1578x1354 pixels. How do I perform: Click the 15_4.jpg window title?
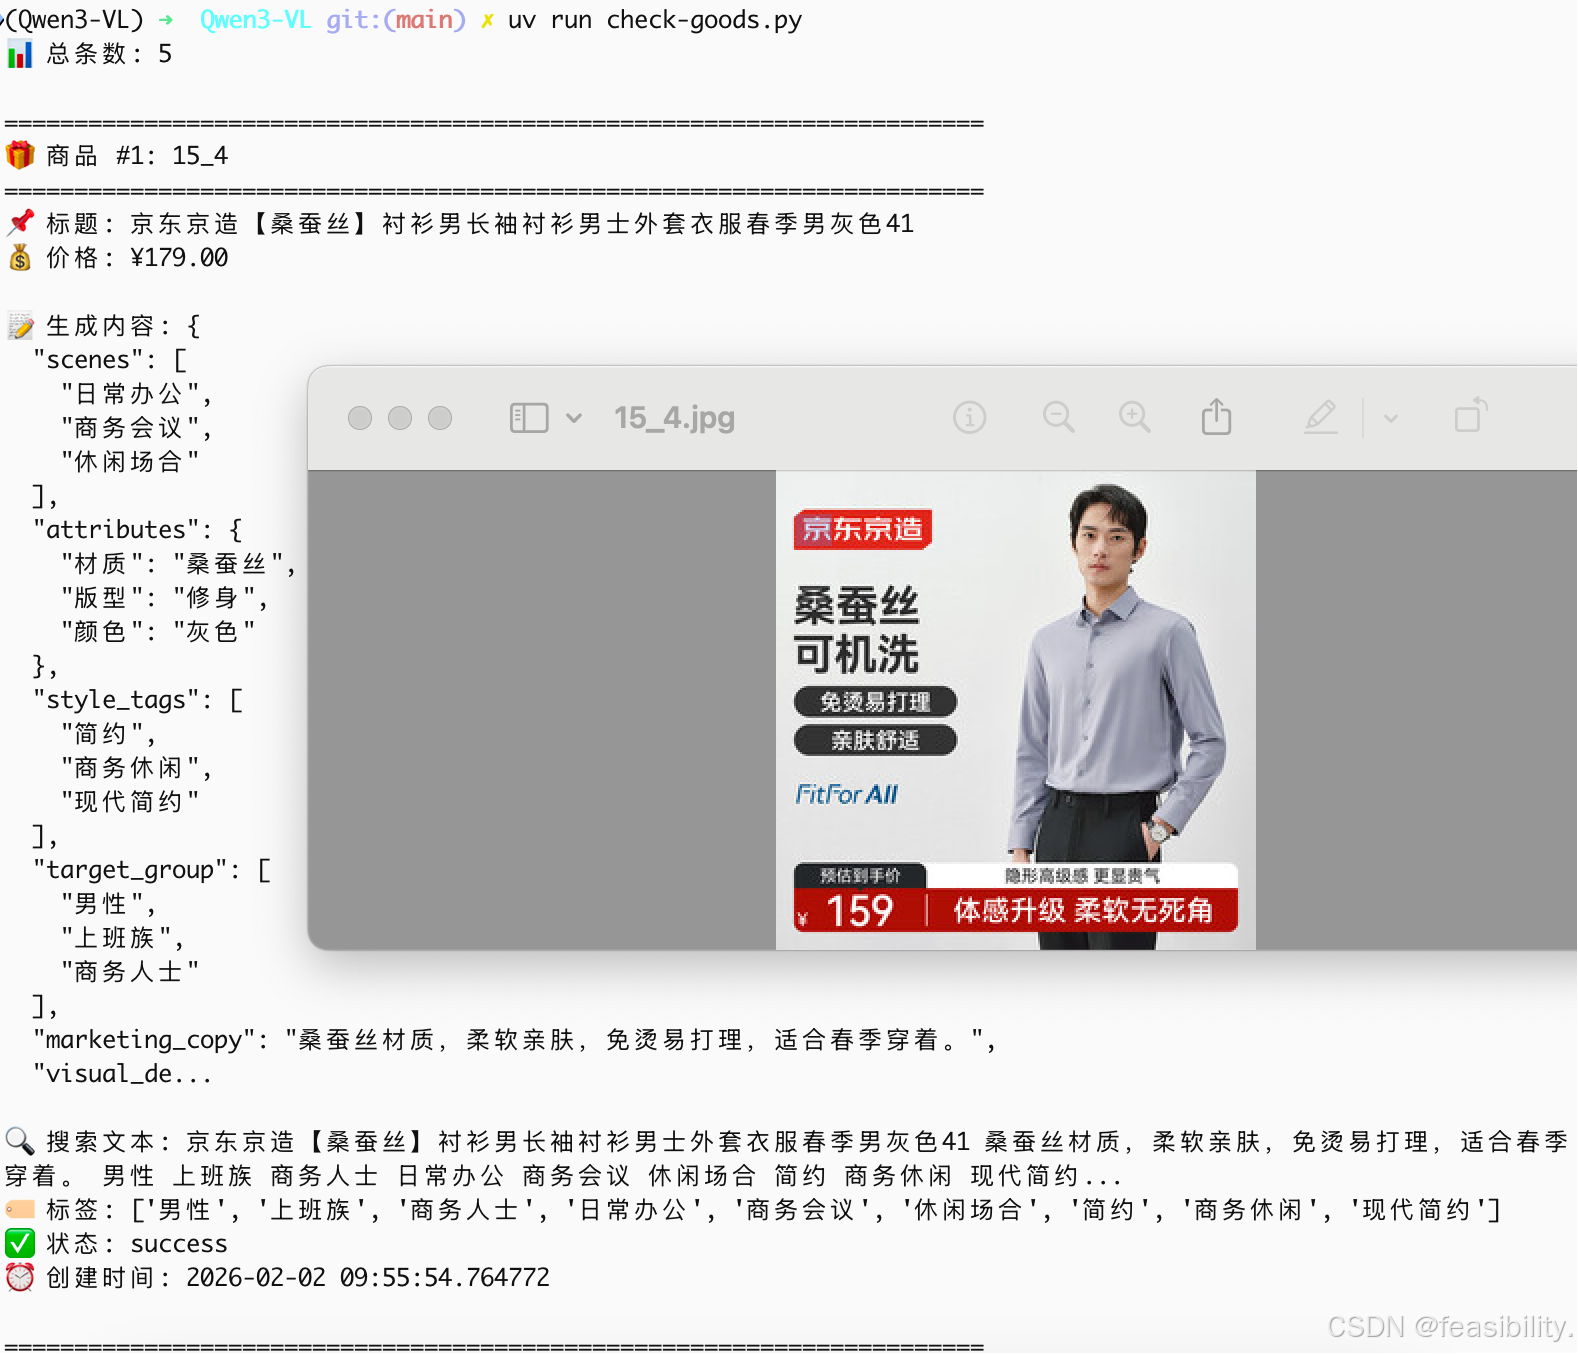pos(675,418)
